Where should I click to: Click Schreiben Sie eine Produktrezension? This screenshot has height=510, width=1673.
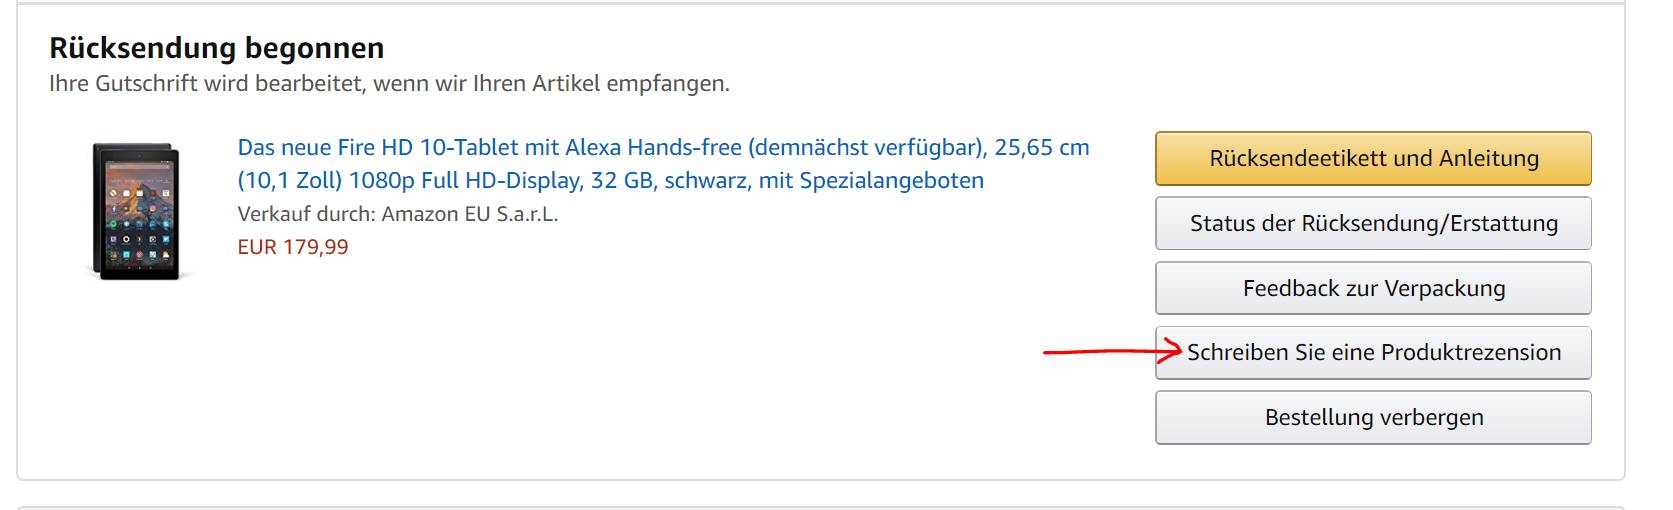(1373, 352)
